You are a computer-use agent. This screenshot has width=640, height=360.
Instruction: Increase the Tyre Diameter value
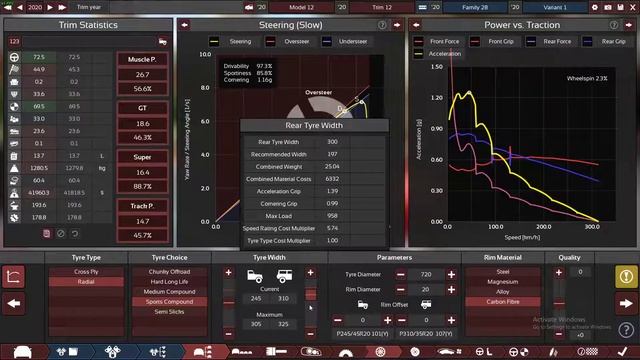(451, 275)
